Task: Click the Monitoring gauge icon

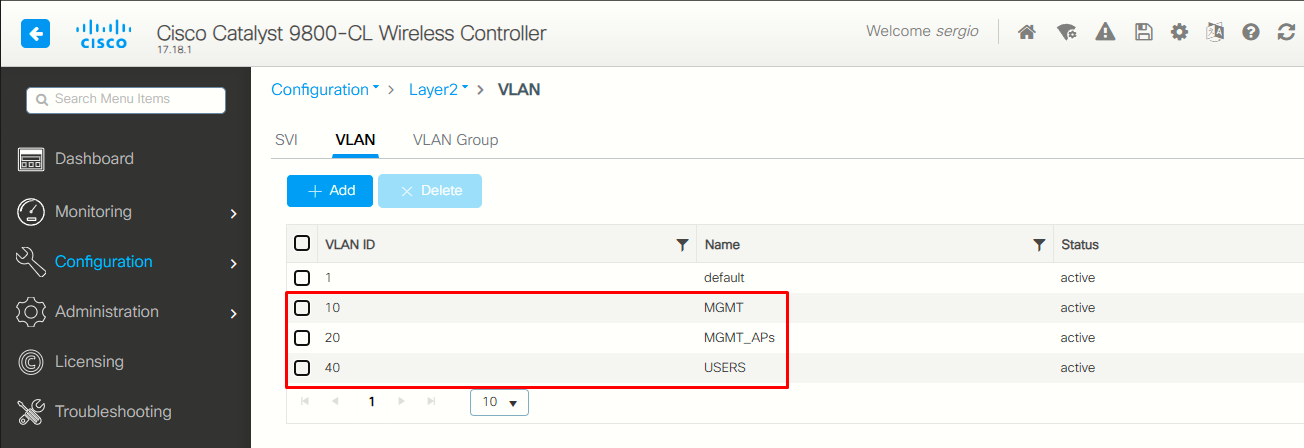Action: click(31, 212)
